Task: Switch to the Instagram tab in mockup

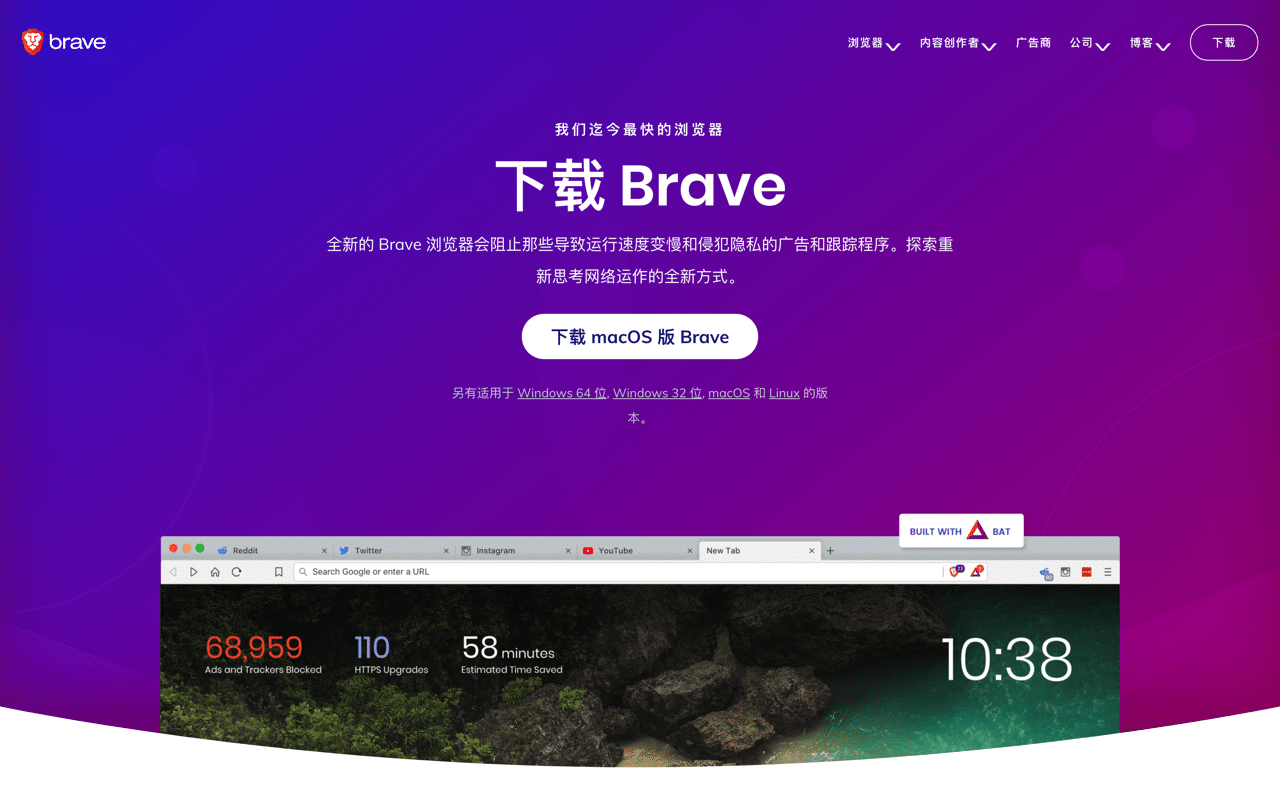Action: [x=516, y=550]
